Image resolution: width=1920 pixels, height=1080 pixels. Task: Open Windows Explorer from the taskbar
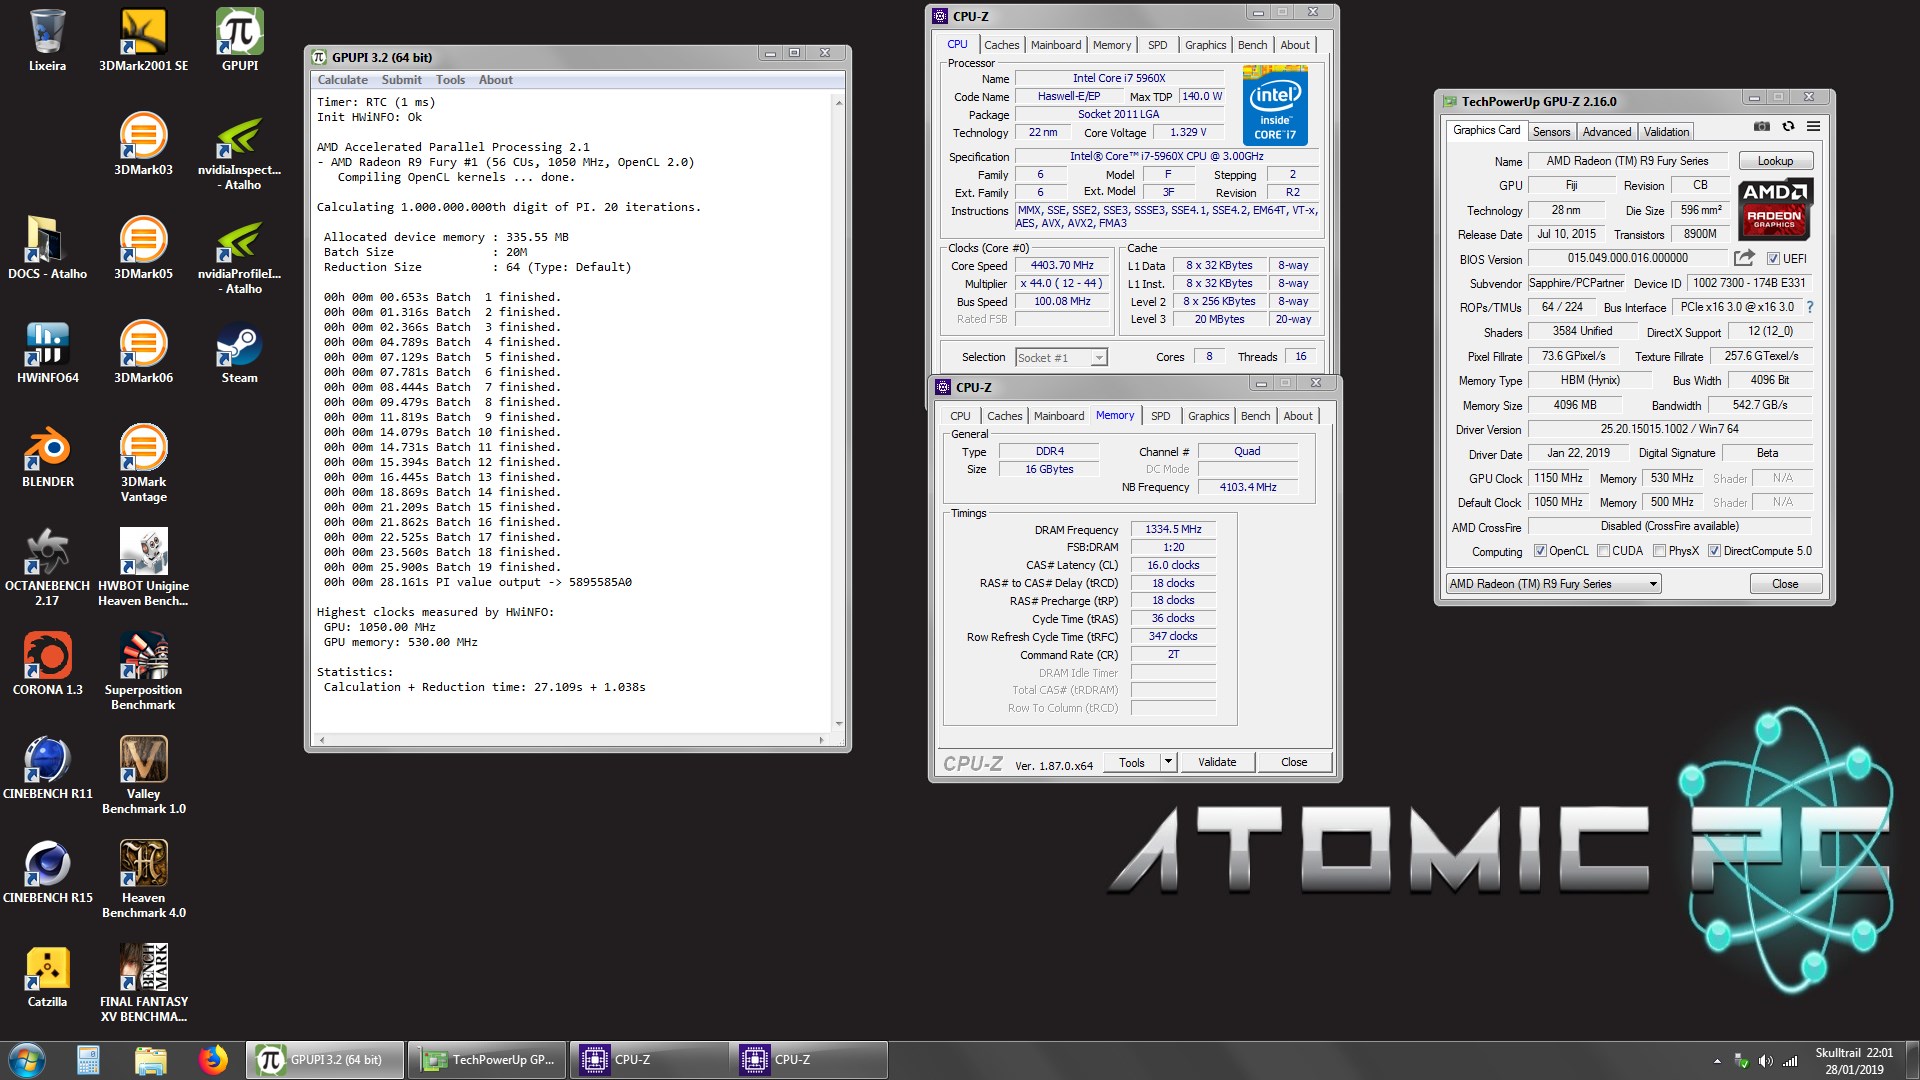pyautogui.click(x=150, y=1060)
